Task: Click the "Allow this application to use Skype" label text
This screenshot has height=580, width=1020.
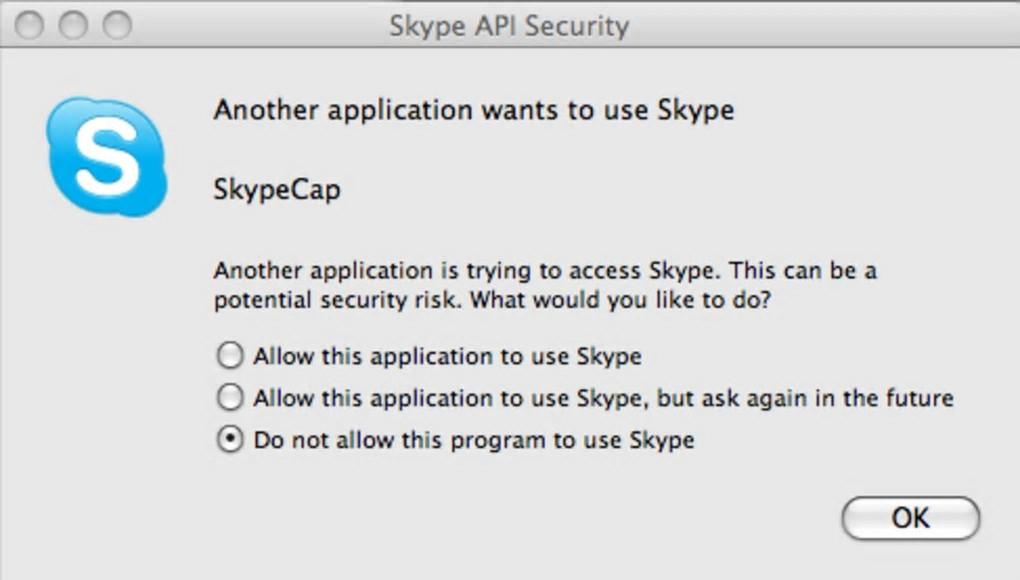Action: (447, 355)
